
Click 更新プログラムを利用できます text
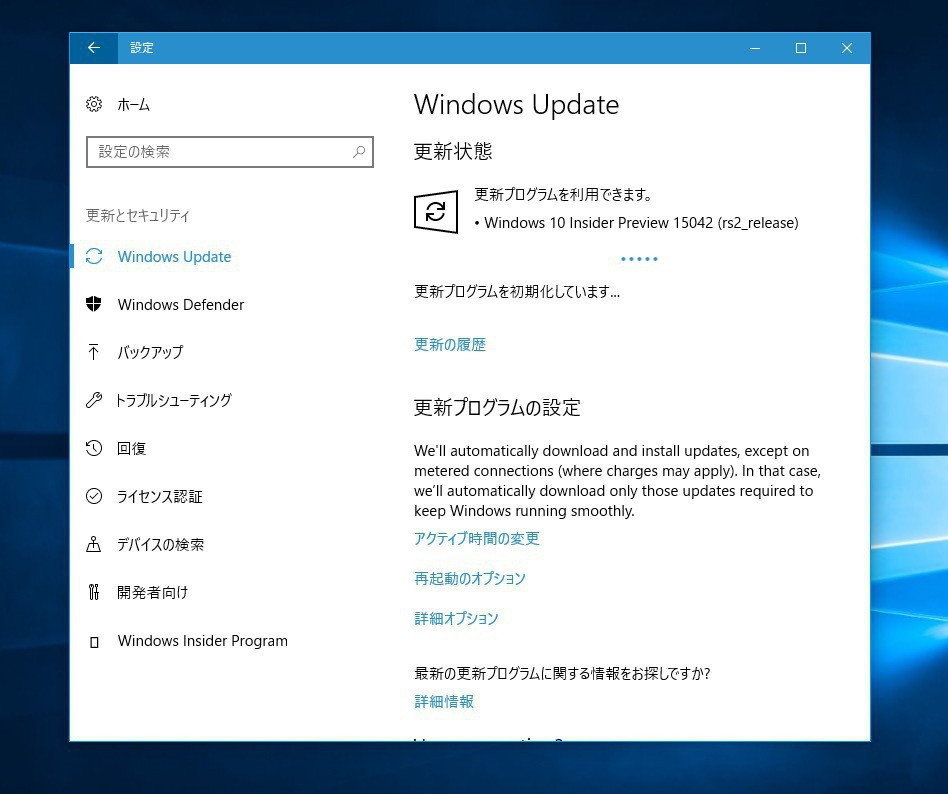pyautogui.click(x=563, y=194)
